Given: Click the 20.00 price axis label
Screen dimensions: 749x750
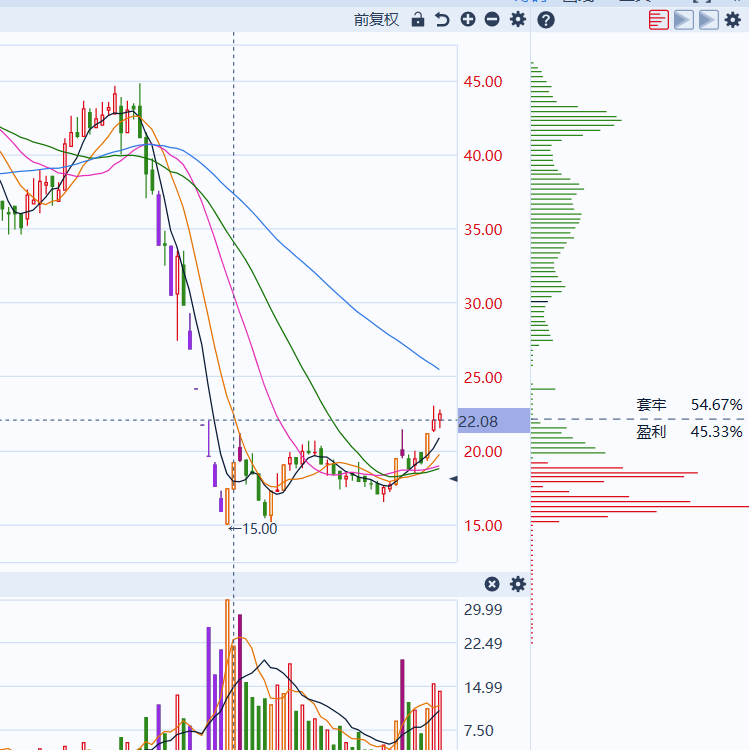Looking at the screenshot, I should tap(483, 452).
